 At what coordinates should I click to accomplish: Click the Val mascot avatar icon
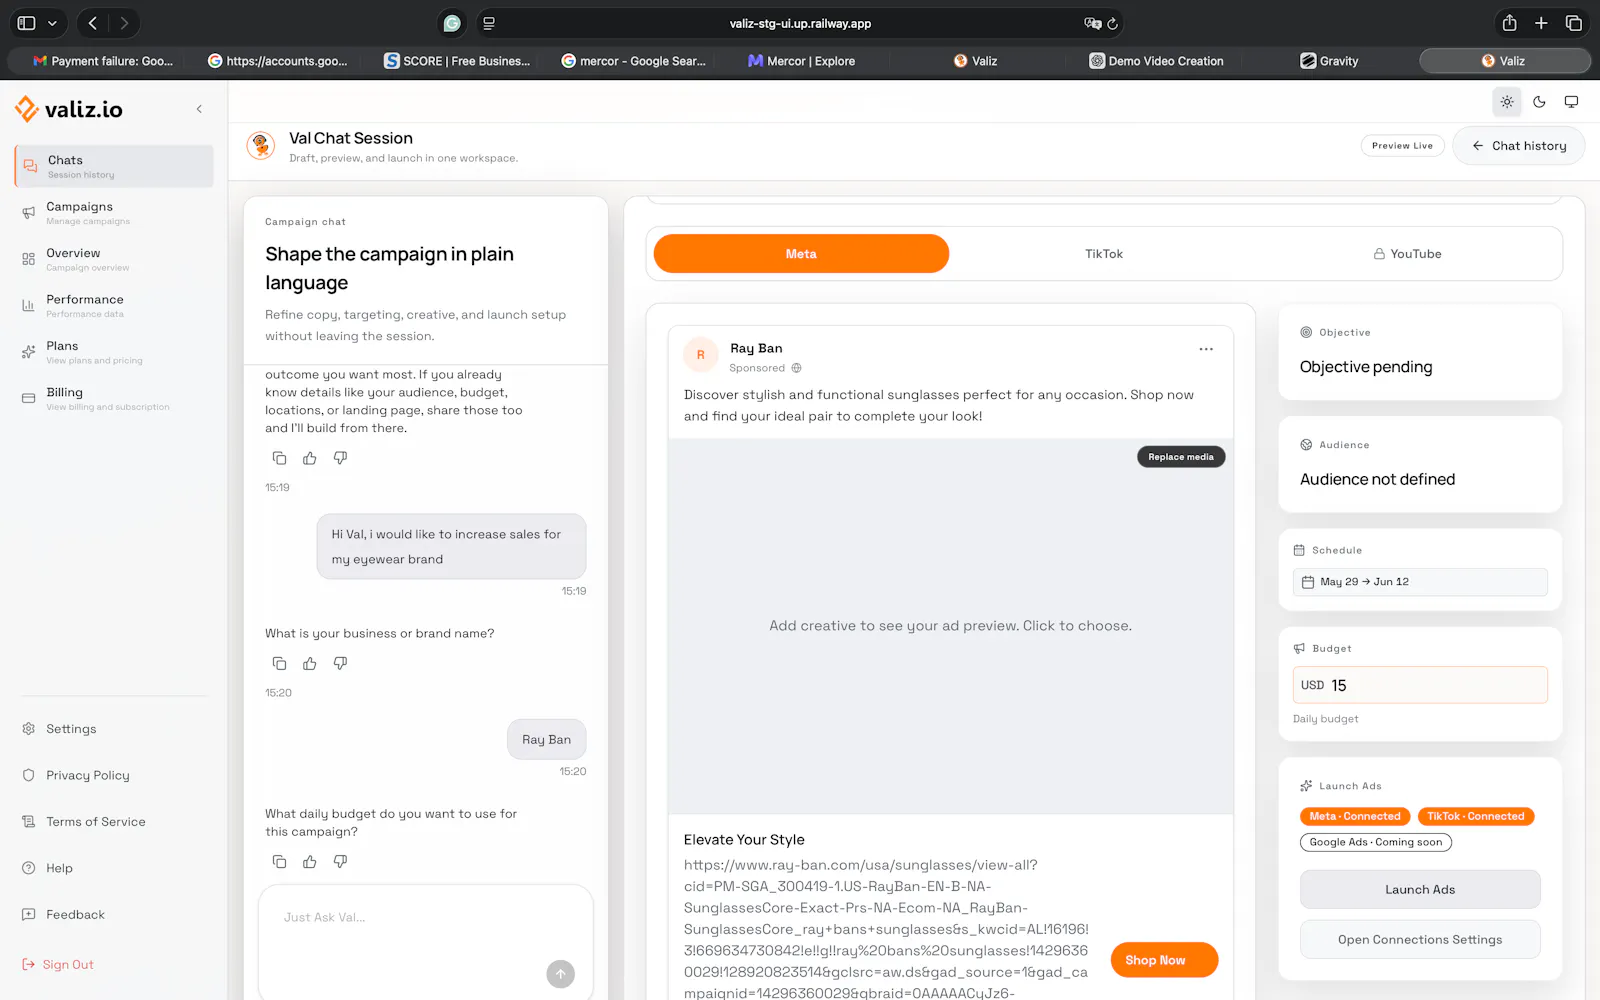[x=261, y=146]
